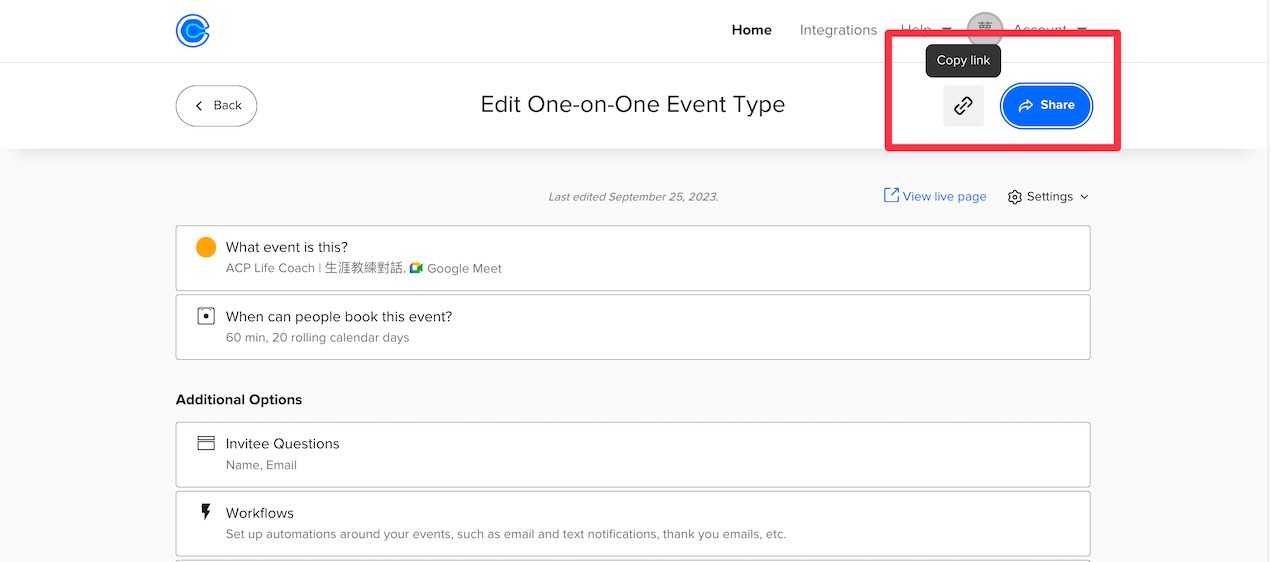Go back using the Back button
Image resolution: width=1271 pixels, height=562 pixels.
[x=216, y=105]
